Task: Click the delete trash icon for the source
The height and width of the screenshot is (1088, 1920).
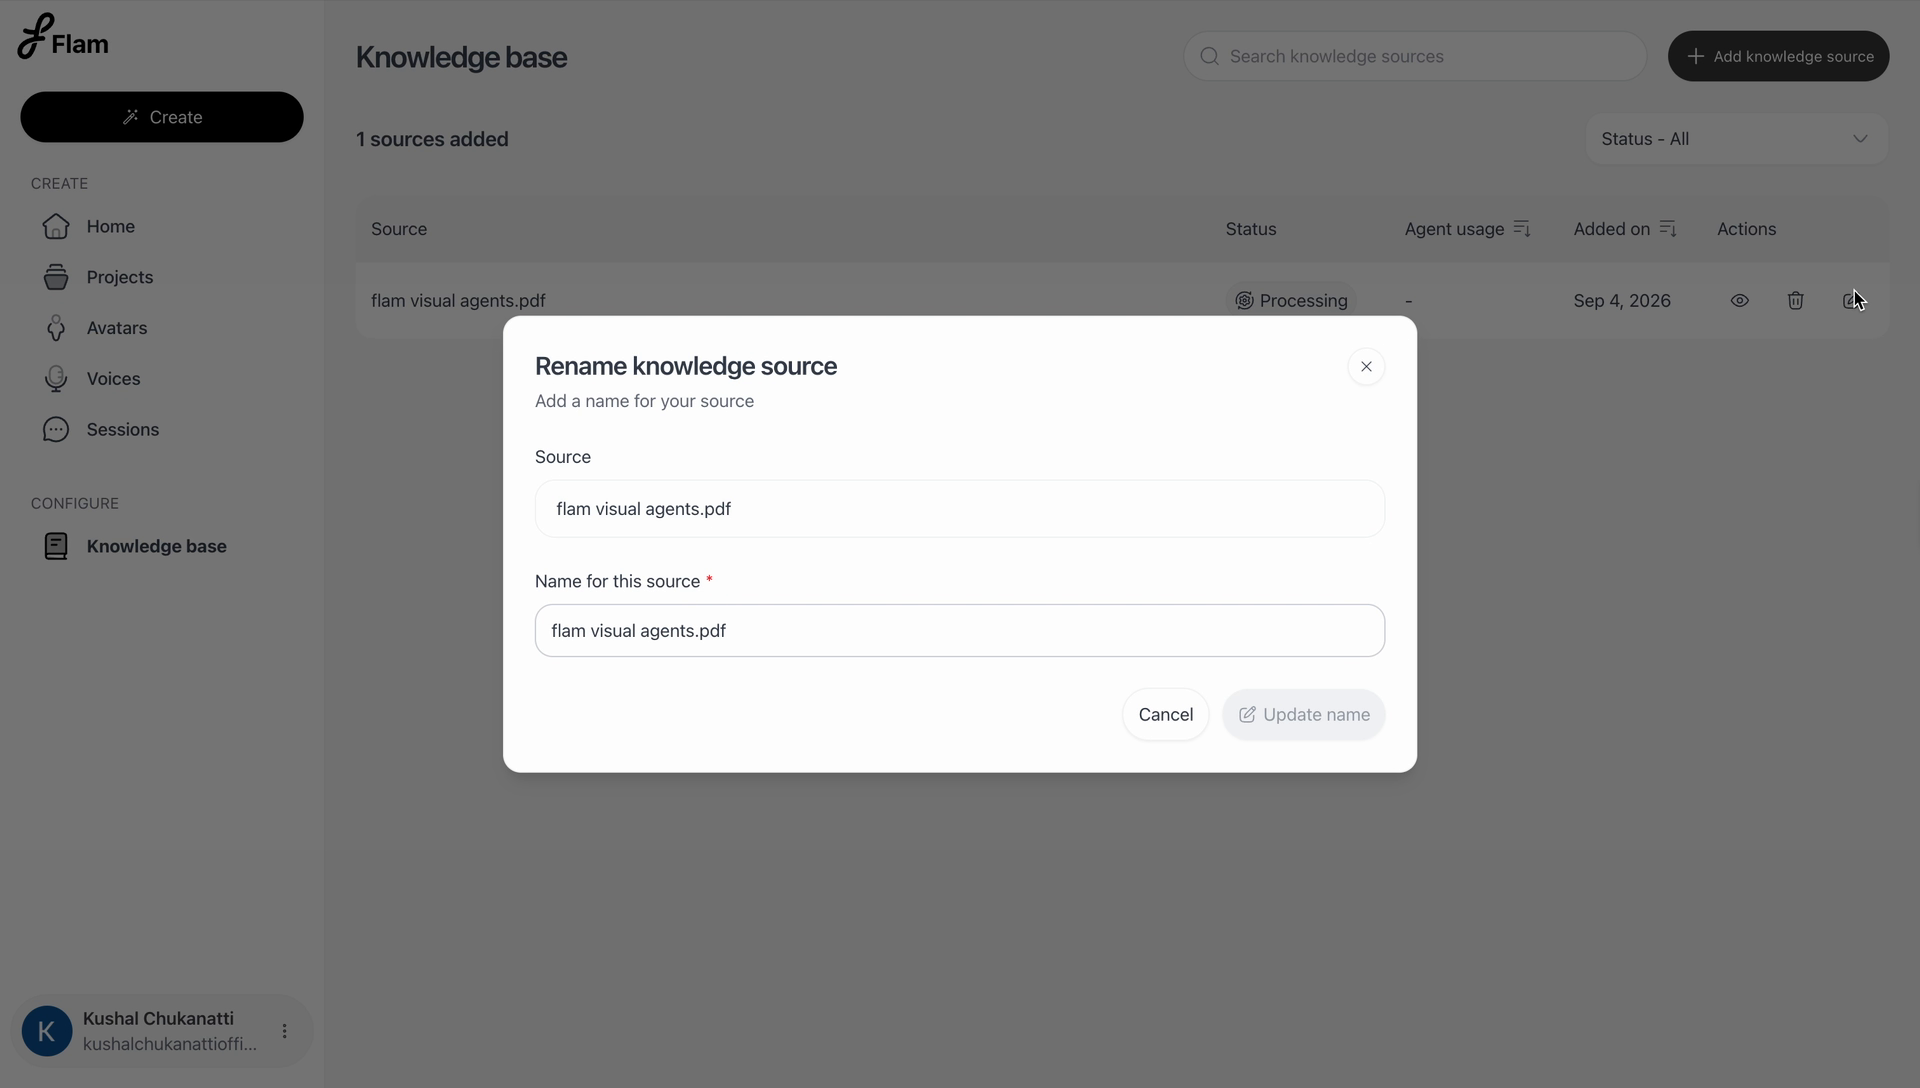Action: point(1795,301)
